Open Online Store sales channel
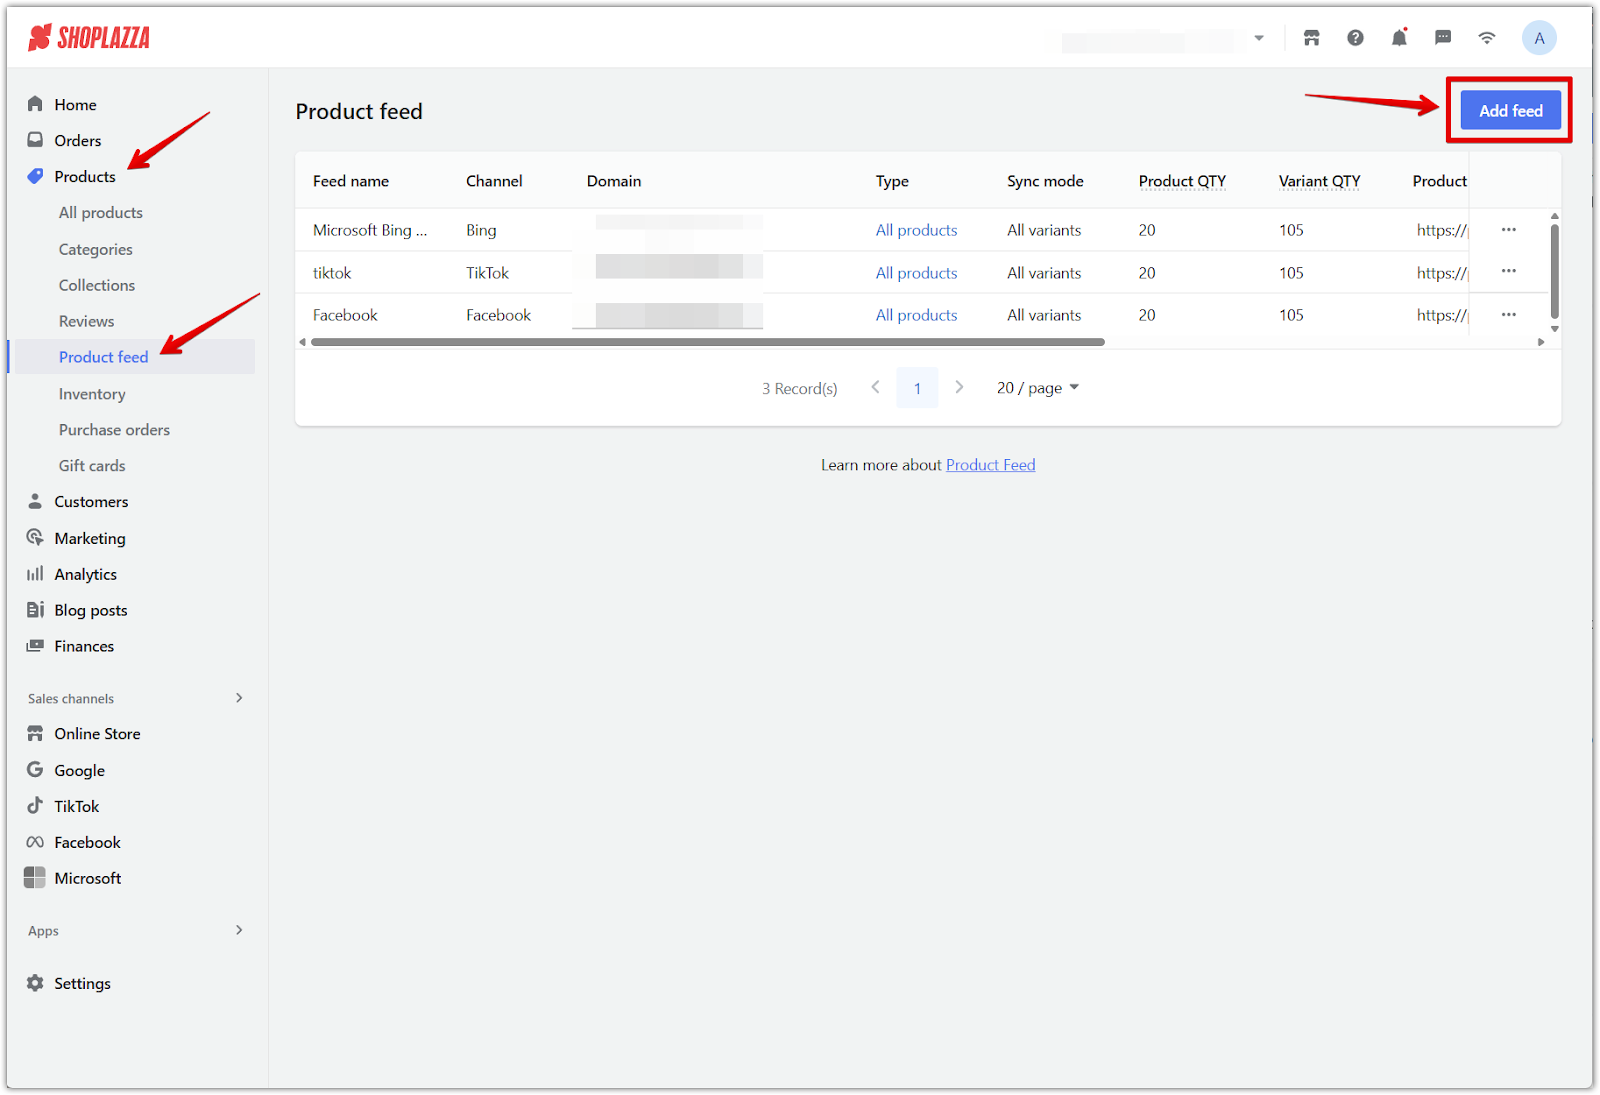Image resolution: width=1600 pixels, height=1095 pixels. (x=97, y=734)
